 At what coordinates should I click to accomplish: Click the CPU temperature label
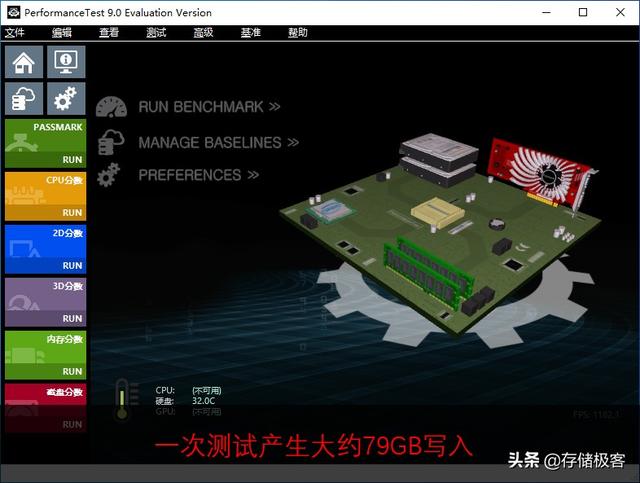(x=165, y=390)
